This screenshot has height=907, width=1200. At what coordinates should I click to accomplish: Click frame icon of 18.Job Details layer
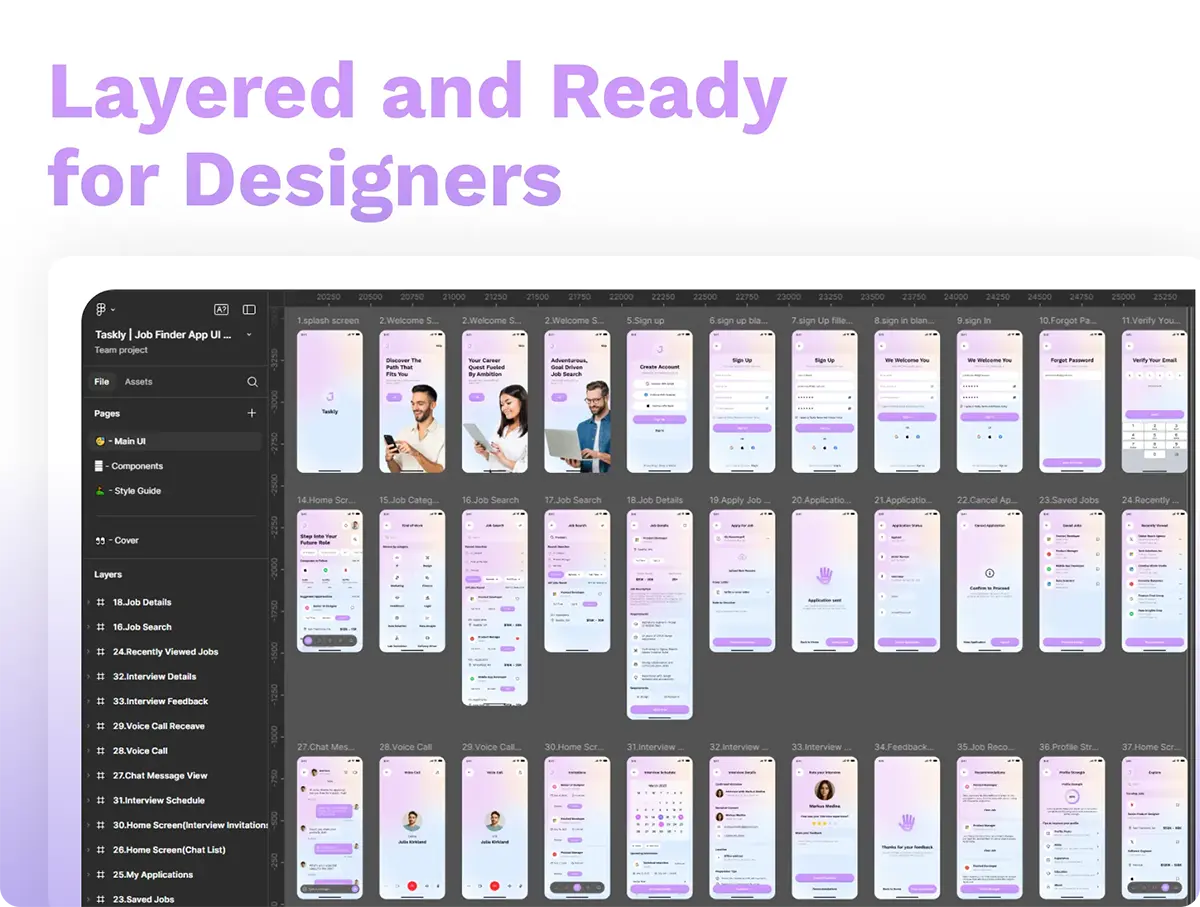(x=100, y=602)
